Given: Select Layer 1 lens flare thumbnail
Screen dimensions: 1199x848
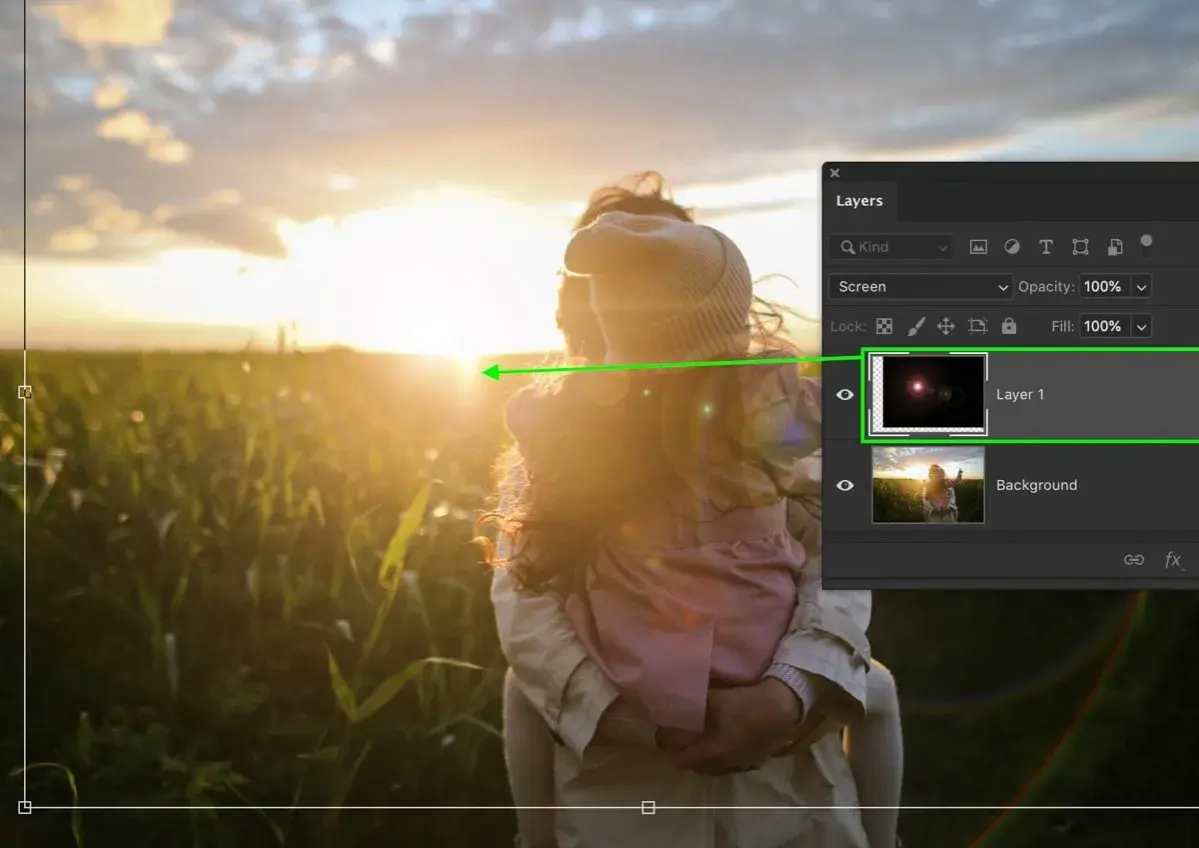Looking at the screenshot, I should (x=928, y=394).
